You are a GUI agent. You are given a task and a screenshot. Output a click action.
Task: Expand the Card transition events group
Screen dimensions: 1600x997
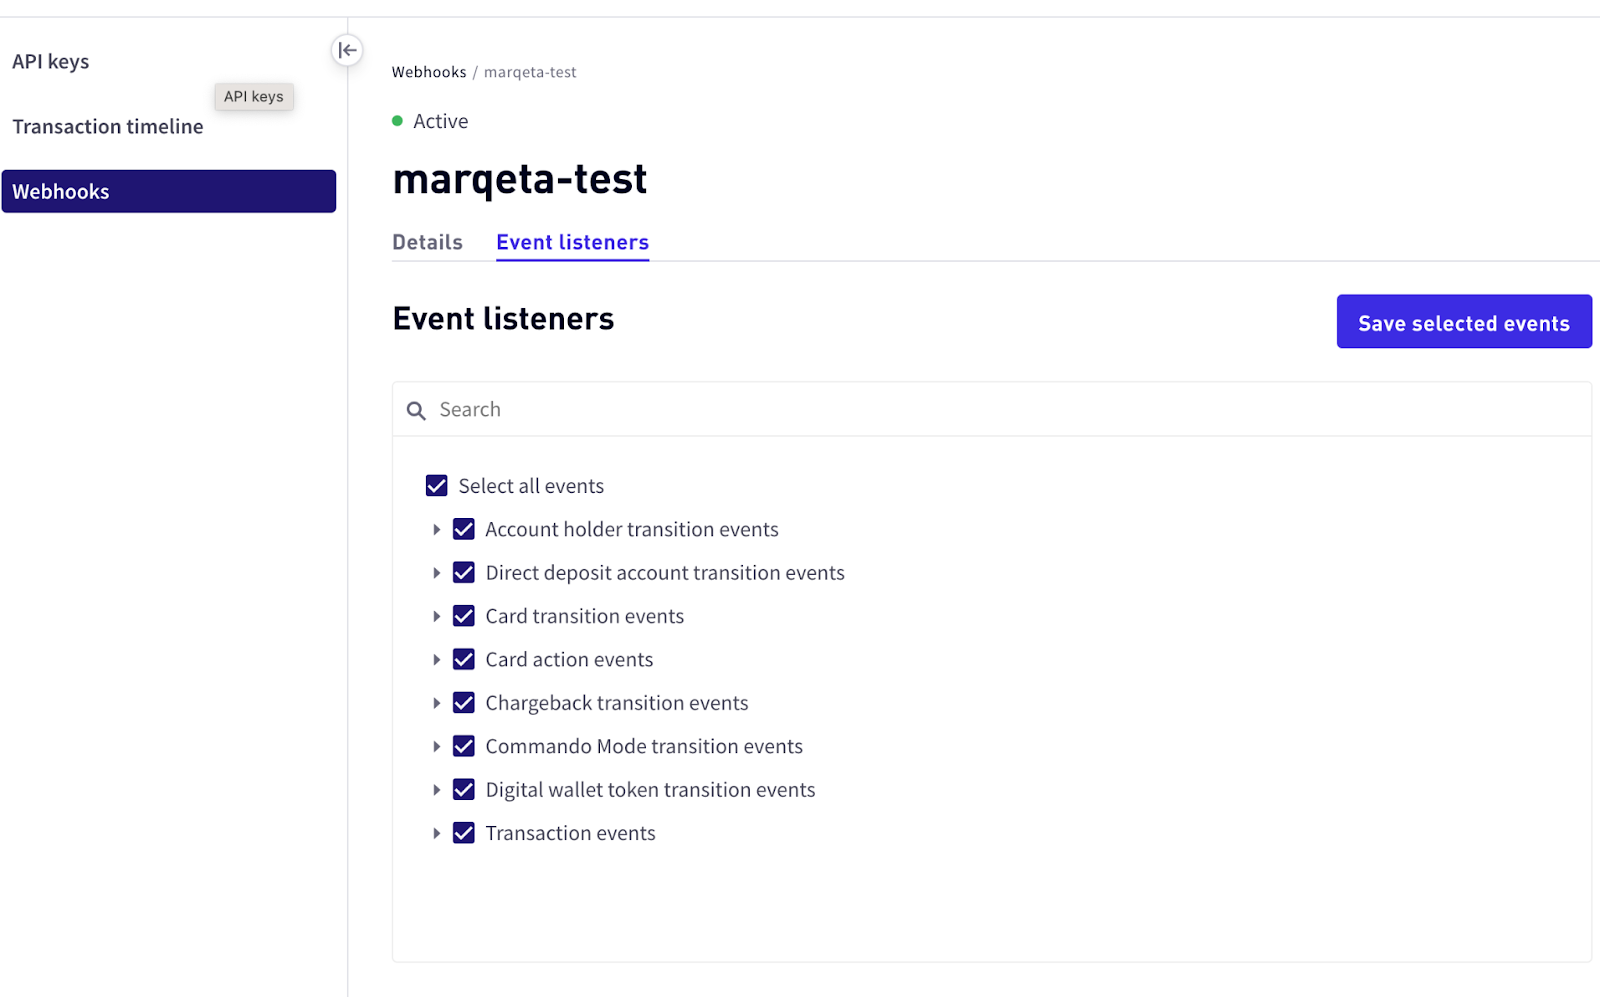click(436, 617)
